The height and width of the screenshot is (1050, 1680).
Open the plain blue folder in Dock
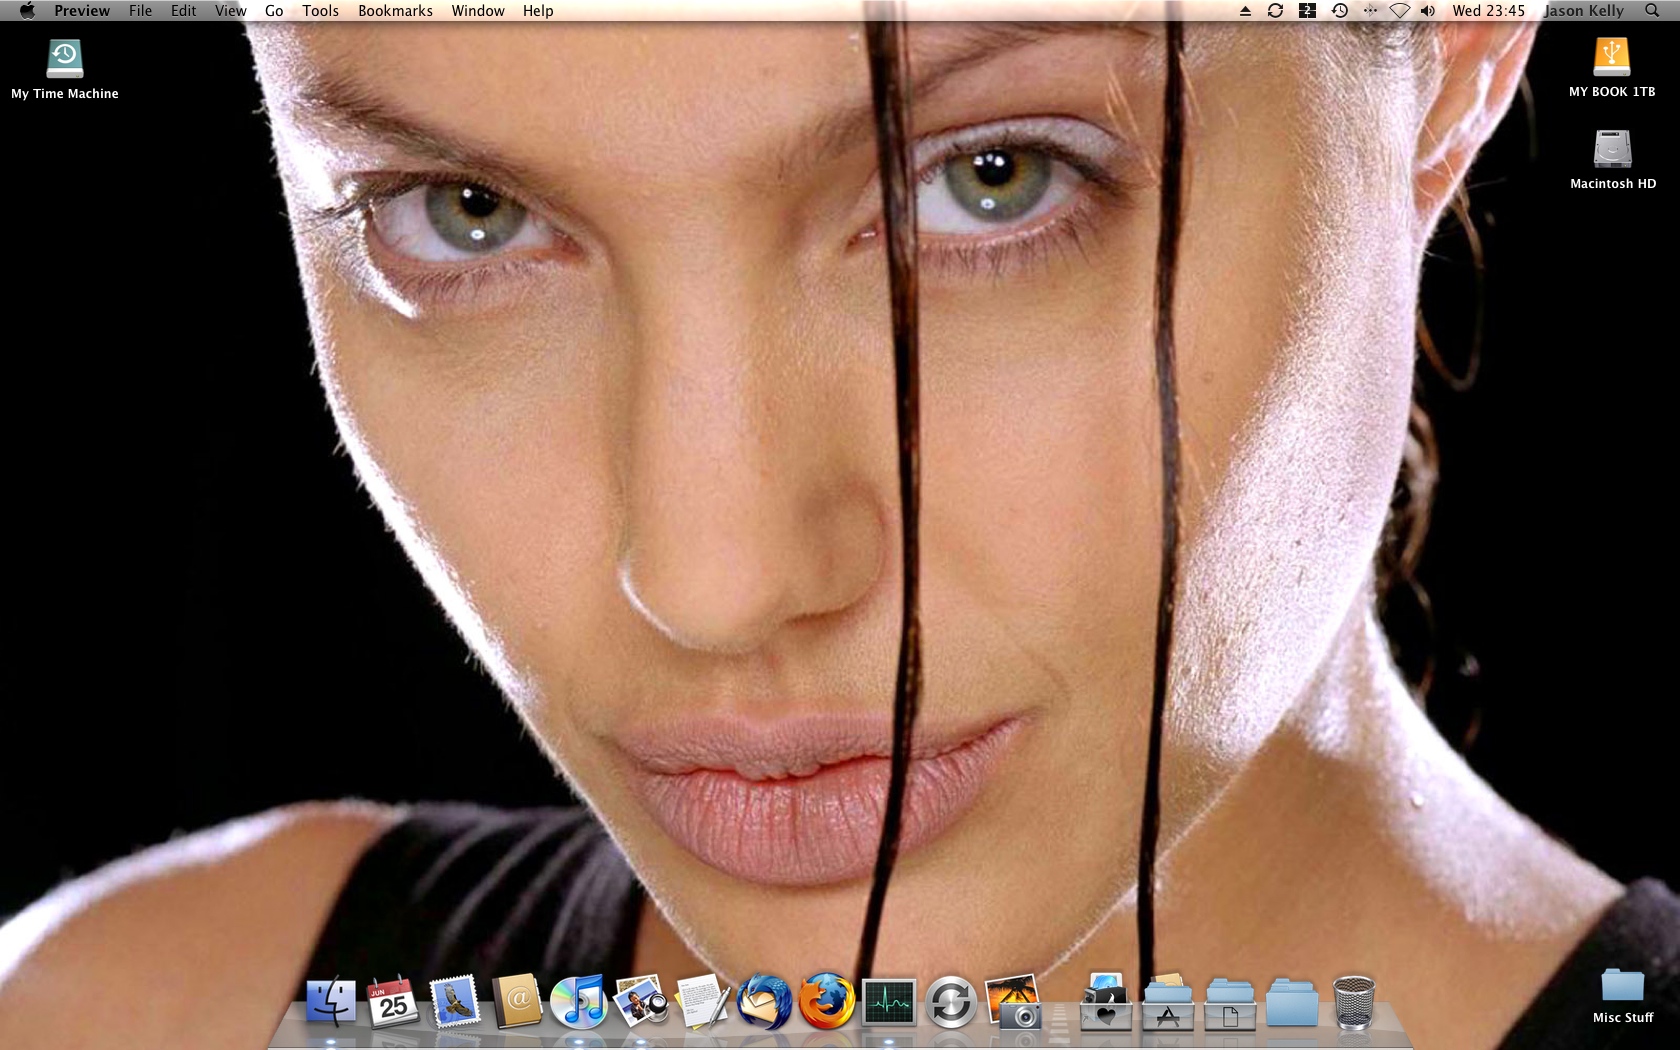click(1292, 1003)
